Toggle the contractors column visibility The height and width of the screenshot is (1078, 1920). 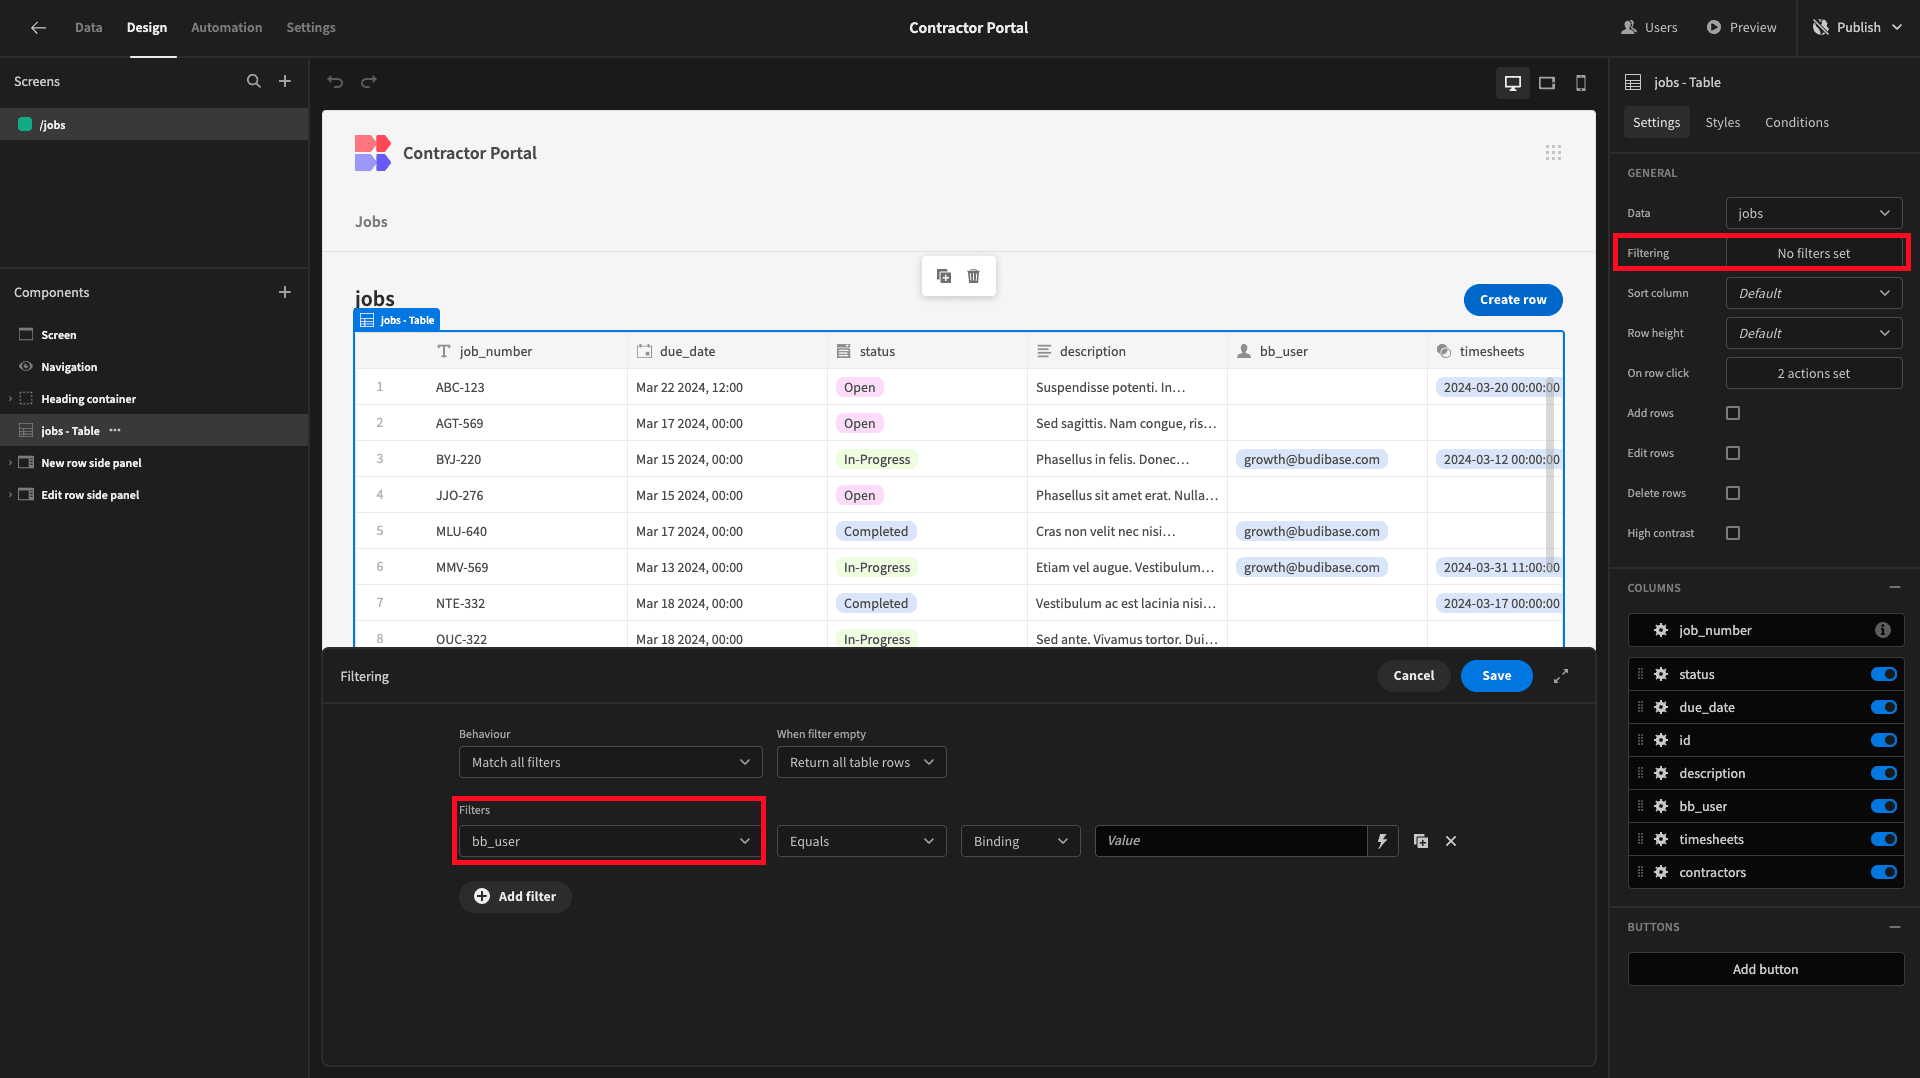(x=1884, y=872)
